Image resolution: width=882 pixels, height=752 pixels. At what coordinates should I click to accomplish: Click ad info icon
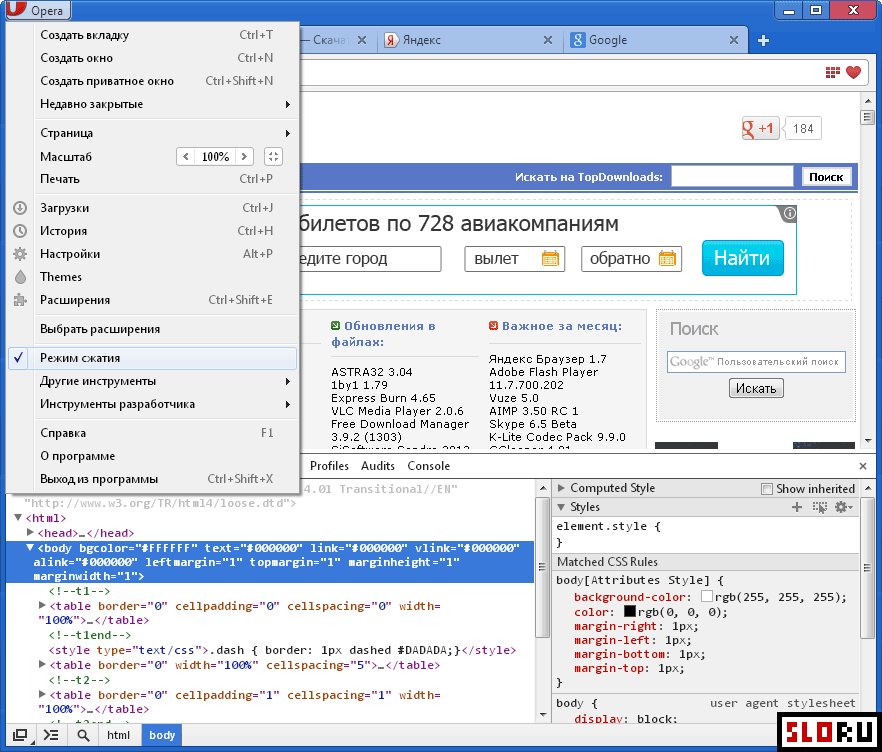pos(789,213)
